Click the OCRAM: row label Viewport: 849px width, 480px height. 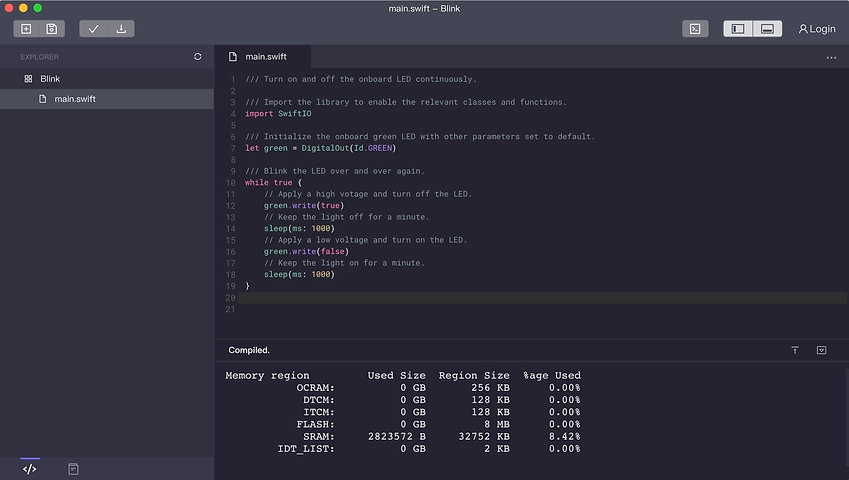tap(315, 387)
